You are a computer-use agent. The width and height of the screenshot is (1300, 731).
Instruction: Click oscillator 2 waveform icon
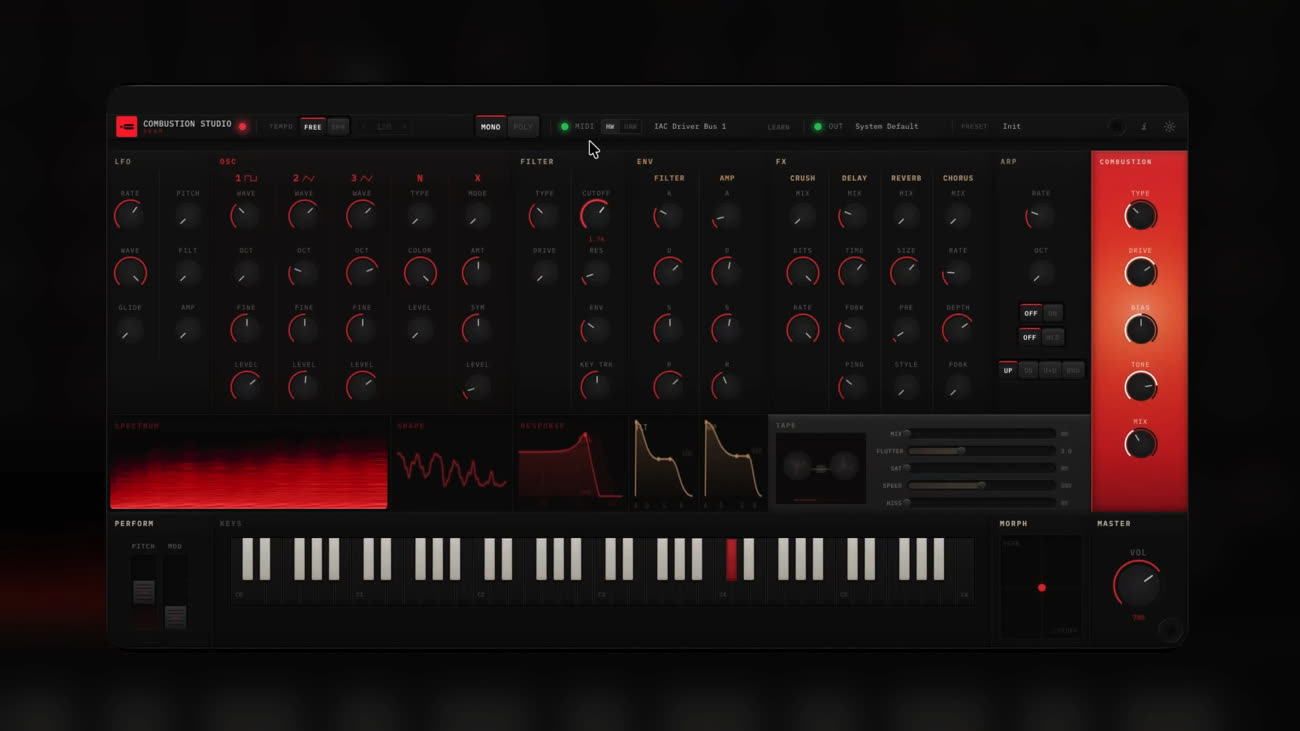[304, 178]
